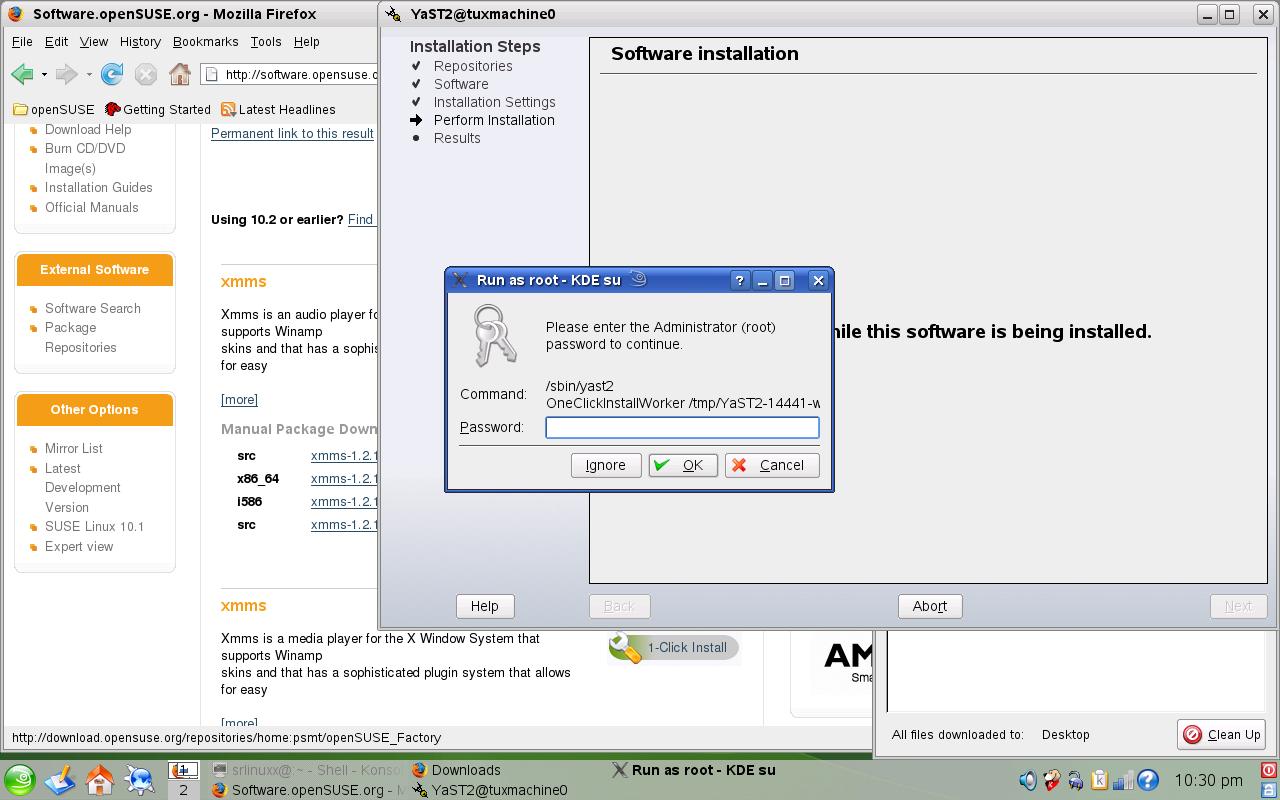Open the openSUSE bookmarks folder
The image size is (1280, 800).
(53, 110)
